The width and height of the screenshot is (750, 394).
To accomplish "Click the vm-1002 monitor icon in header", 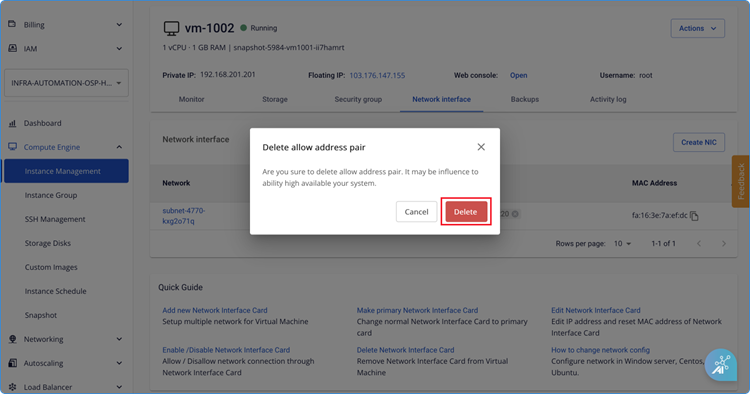I will pyautogui.click(x=171, y=28).
